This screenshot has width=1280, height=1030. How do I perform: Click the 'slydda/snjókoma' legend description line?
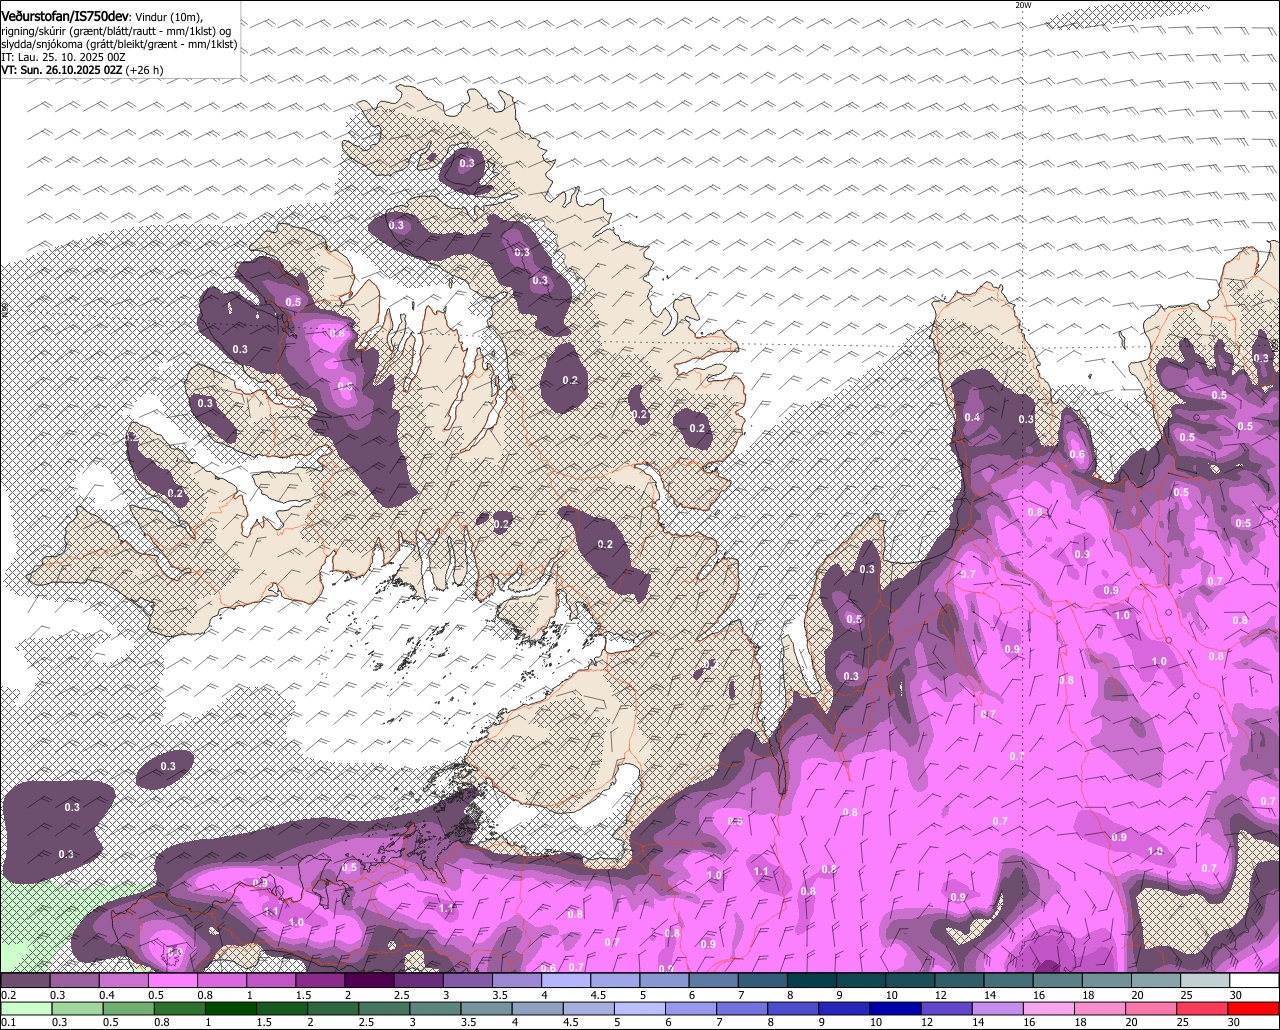pos(119,44)
